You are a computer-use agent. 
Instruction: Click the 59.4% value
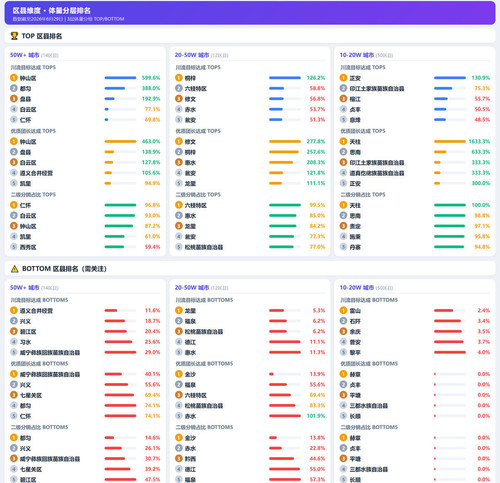tap(152, 247)
